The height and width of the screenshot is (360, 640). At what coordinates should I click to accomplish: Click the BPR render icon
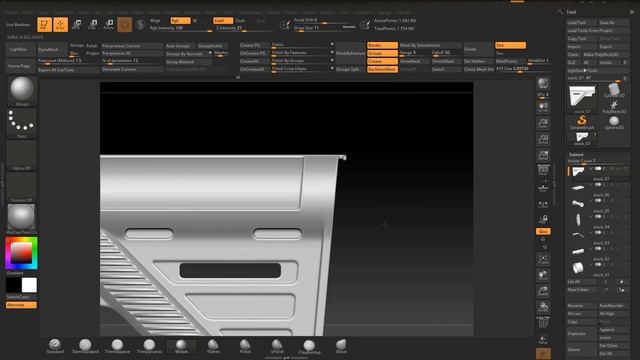point(543,83)
